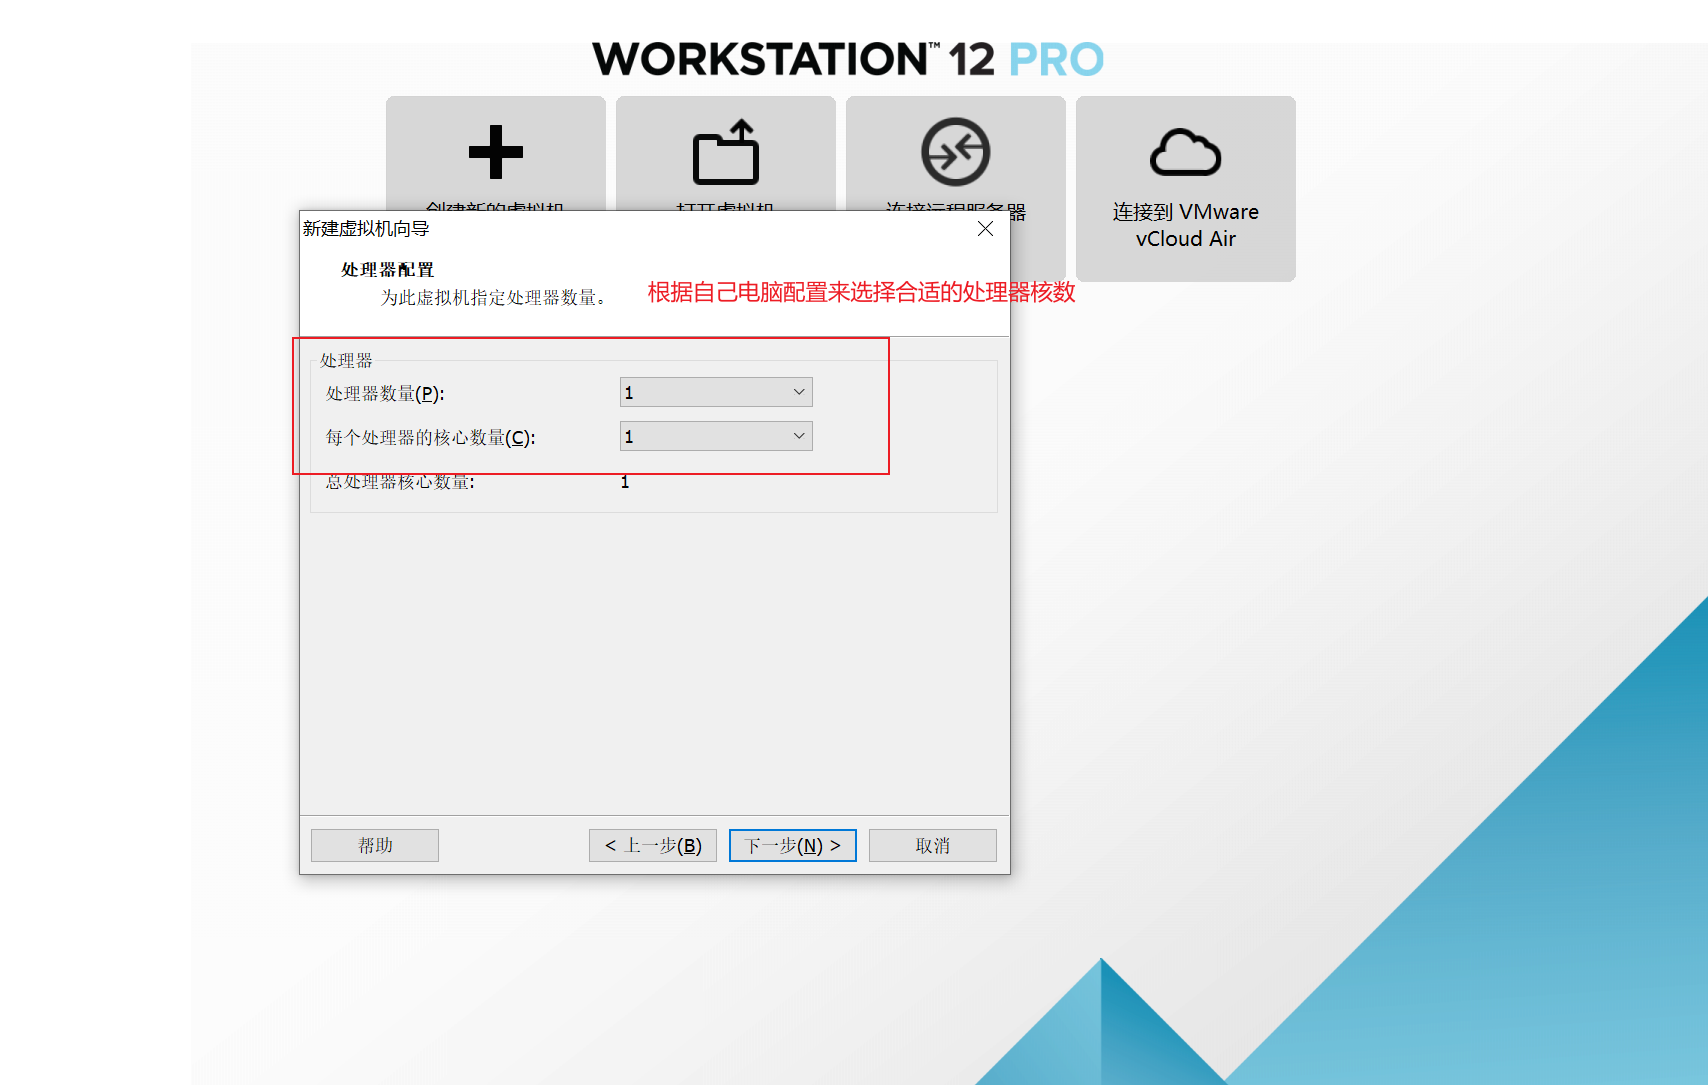Click the connect to remote server icon
Image resolution: width=1708 pixels, height=1085 pixels.
956,152
